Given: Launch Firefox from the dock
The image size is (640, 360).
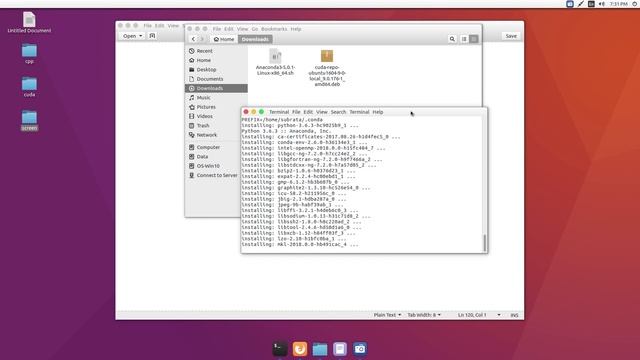Looking at the screenshot, I should [300, 349].
